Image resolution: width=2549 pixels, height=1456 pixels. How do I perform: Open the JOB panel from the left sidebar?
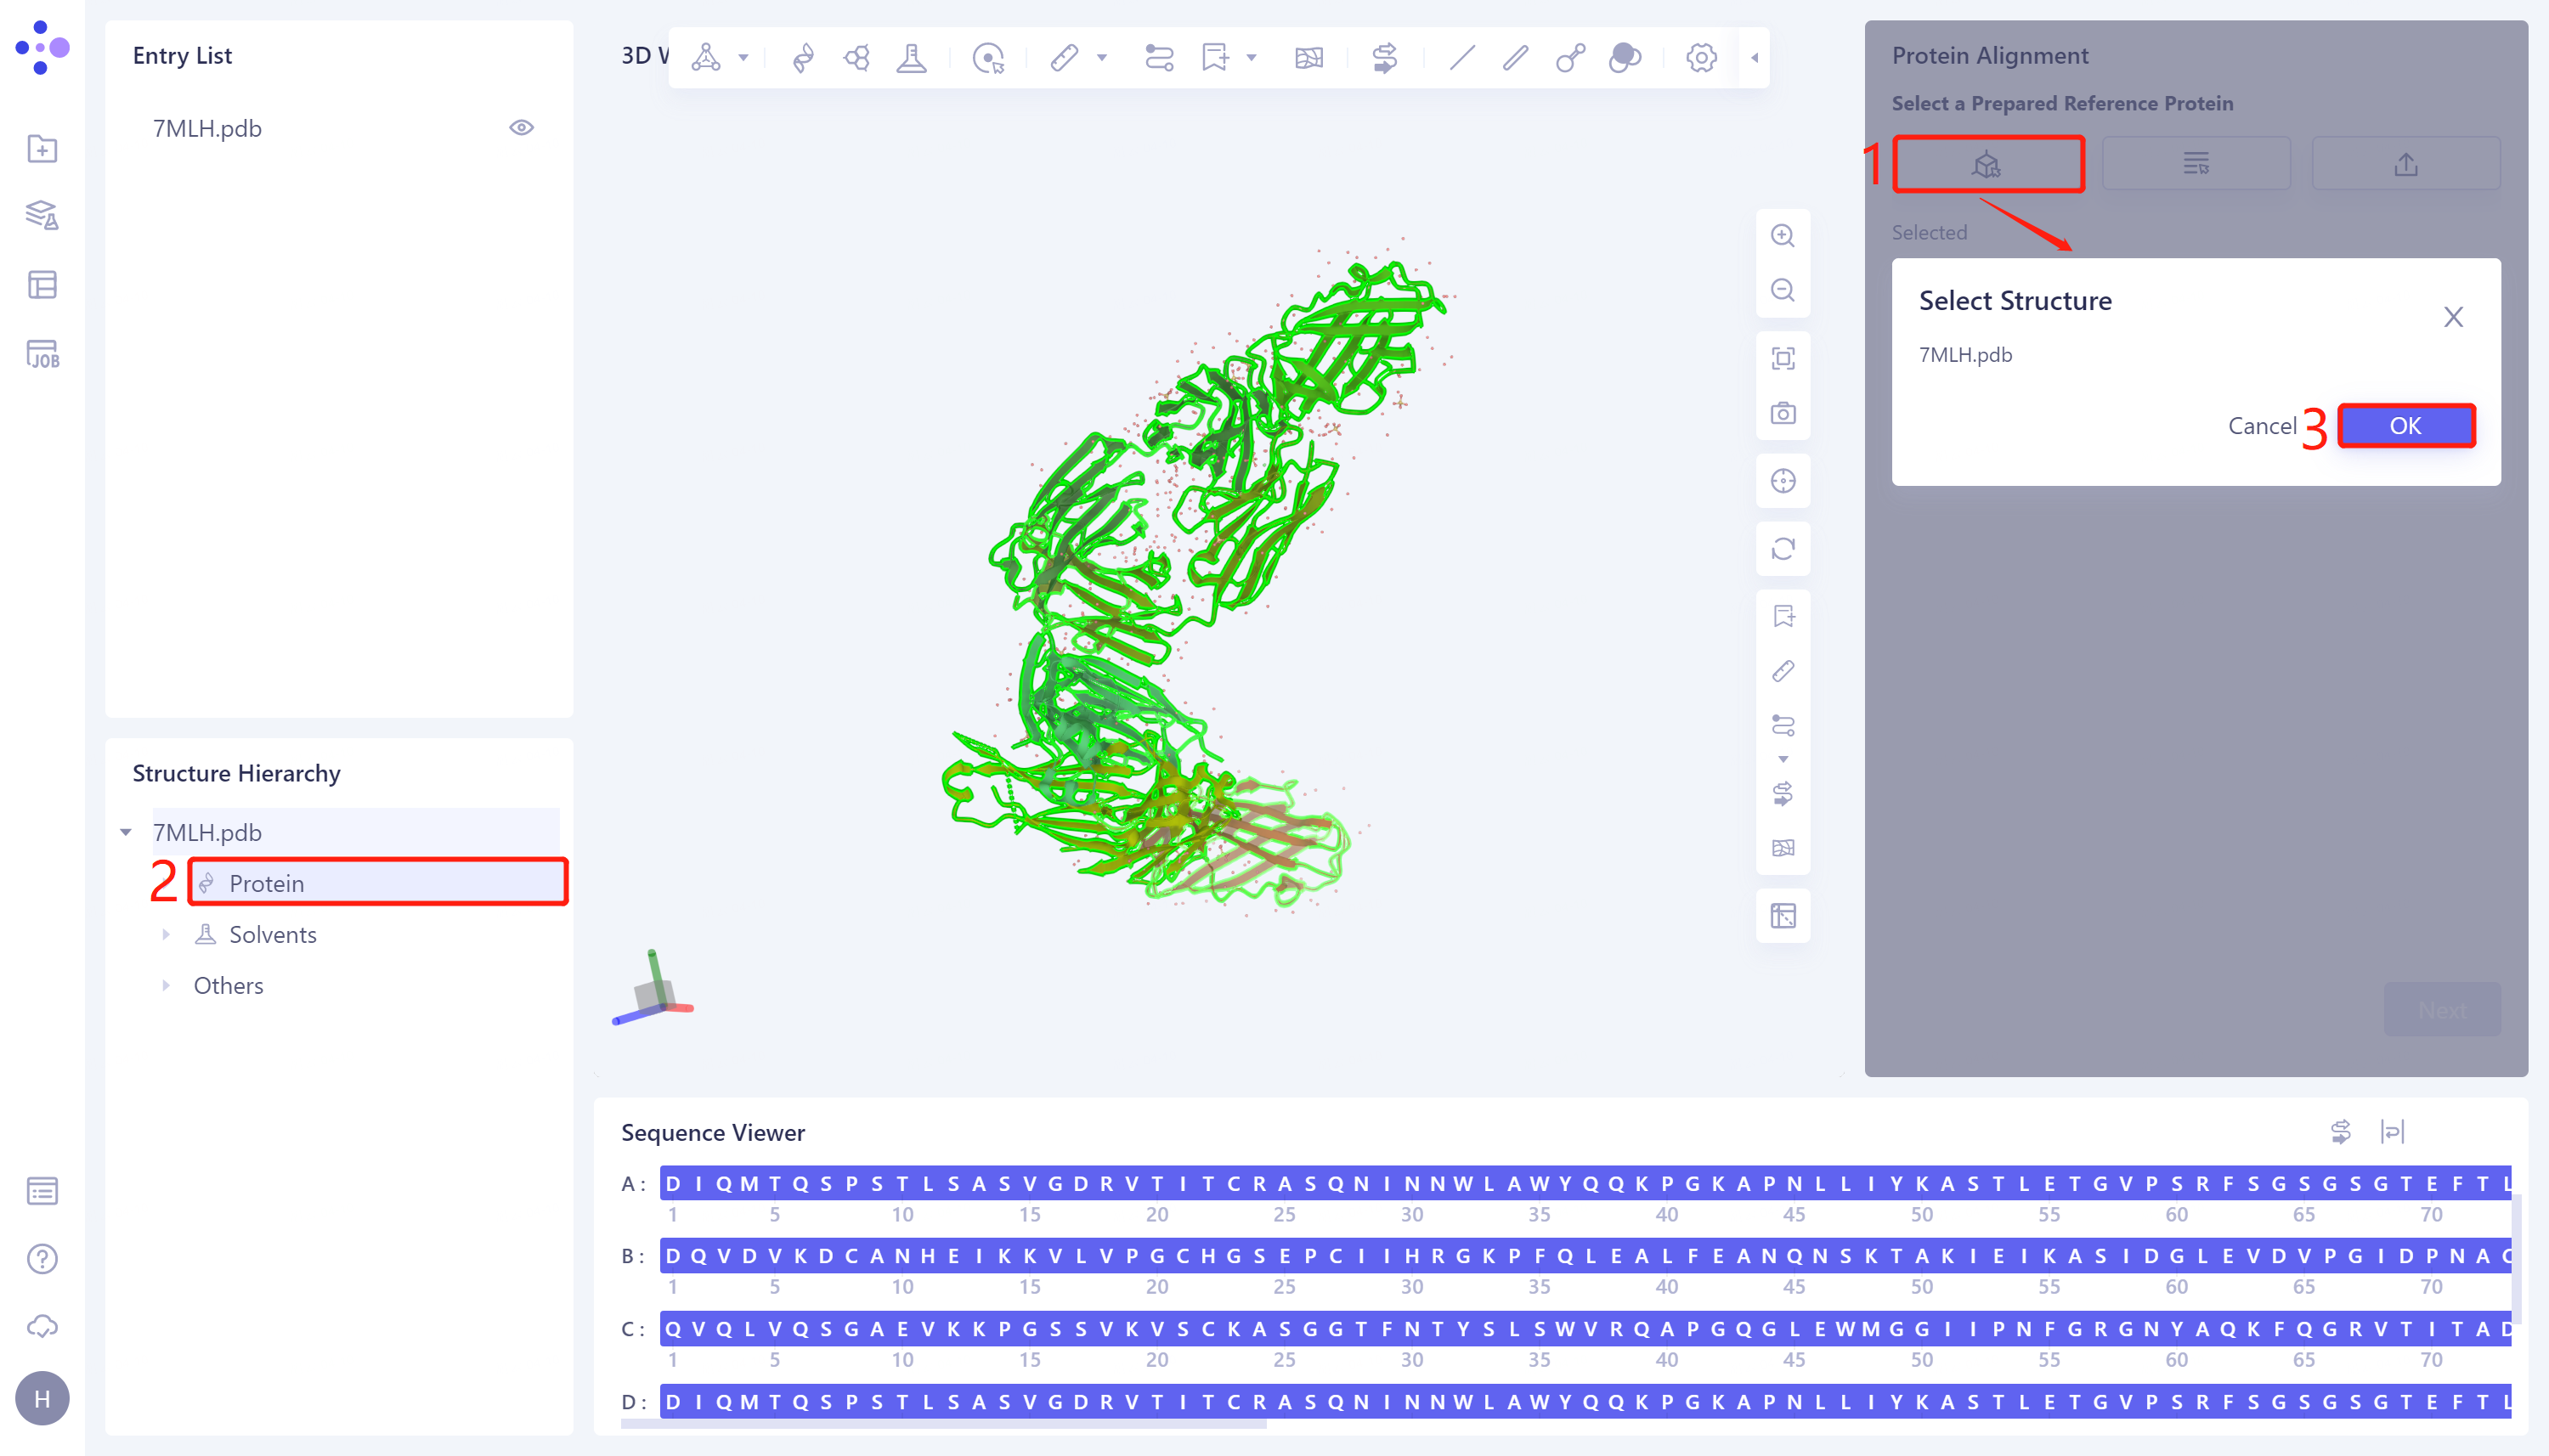tap(42, 353)
